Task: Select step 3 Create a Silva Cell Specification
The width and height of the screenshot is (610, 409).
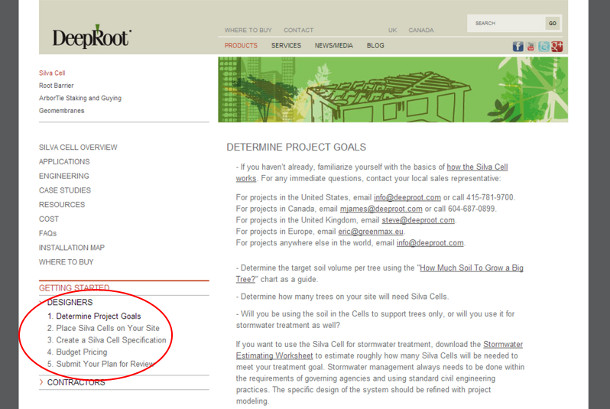Action: point(107,340)
